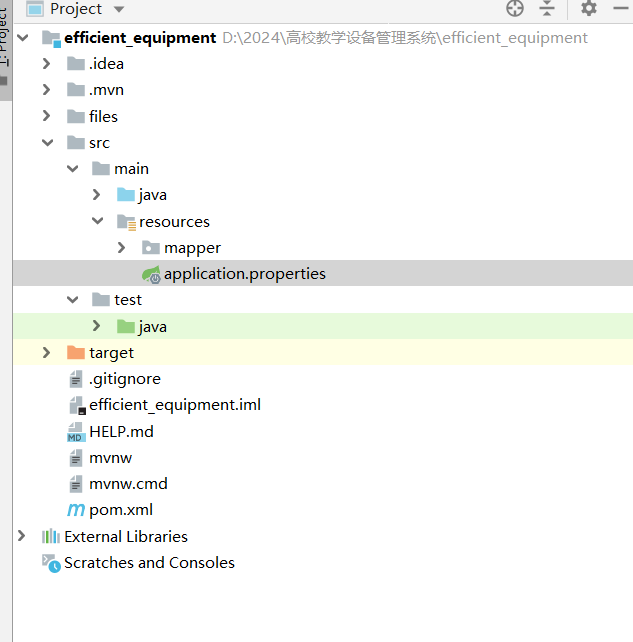The width and height of the screenshot is (633, 642).
Task: Click the locate/select opened file crosshair icon
Action: point(515,9)
